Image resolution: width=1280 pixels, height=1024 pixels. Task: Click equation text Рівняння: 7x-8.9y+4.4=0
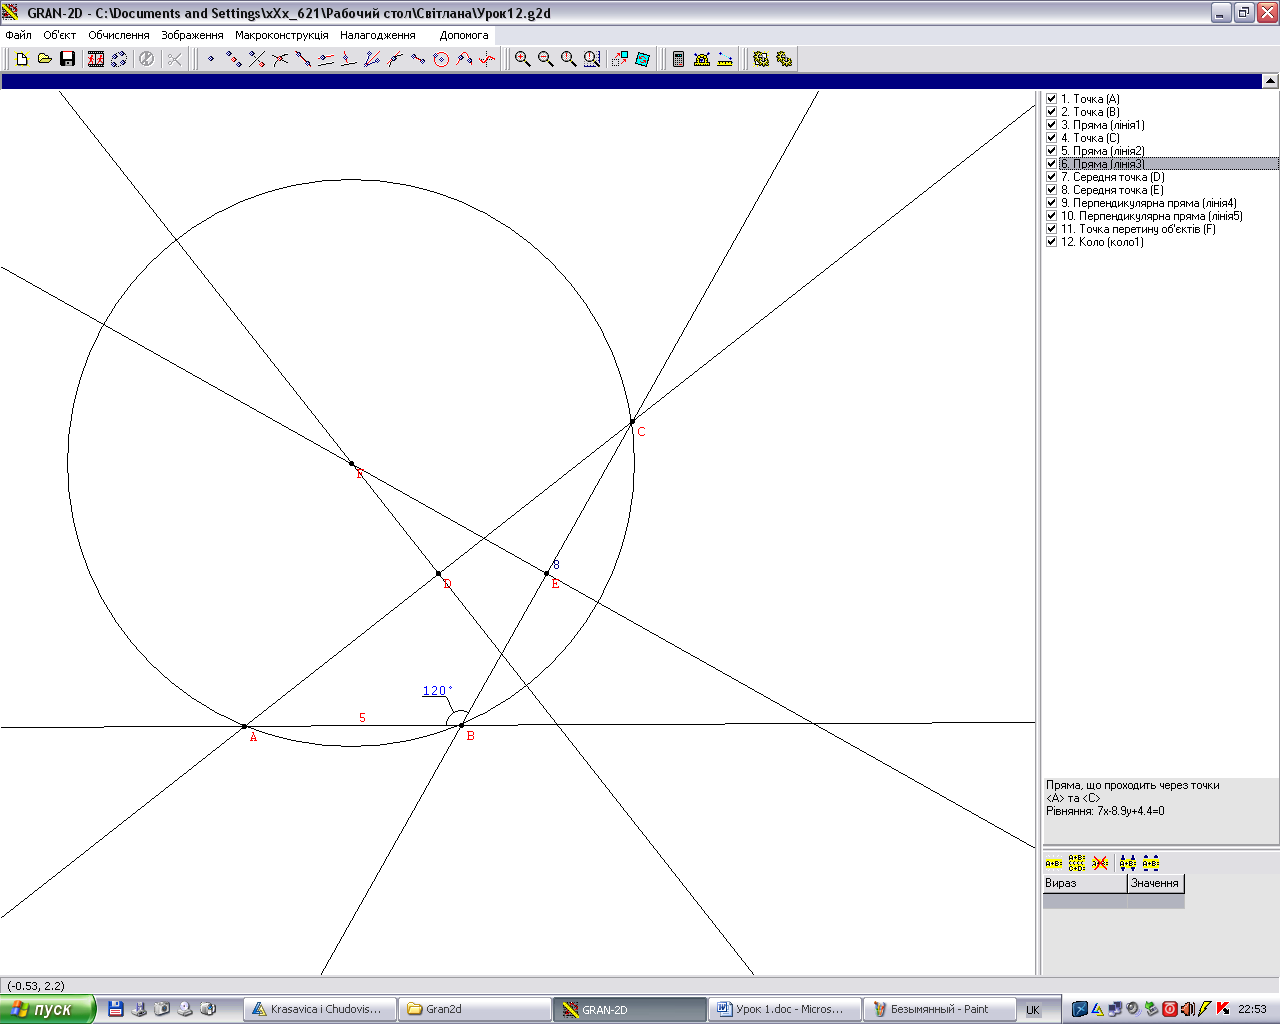point(1105,811)
